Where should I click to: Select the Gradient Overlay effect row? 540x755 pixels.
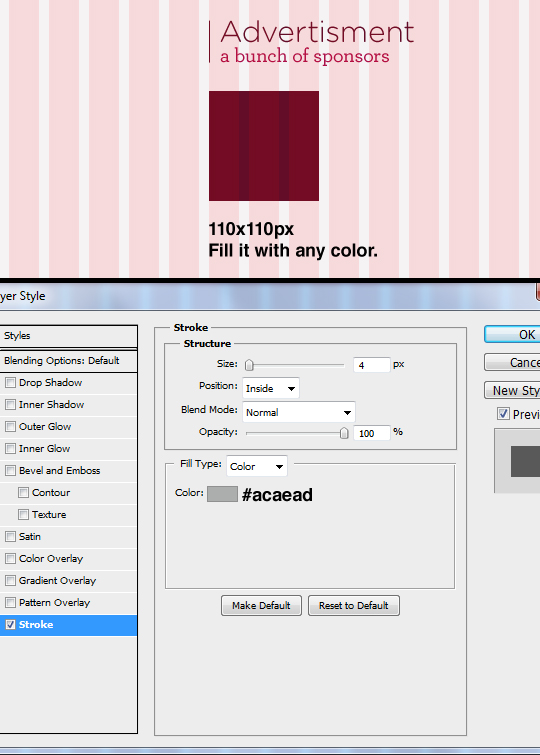tap(68, 581)
